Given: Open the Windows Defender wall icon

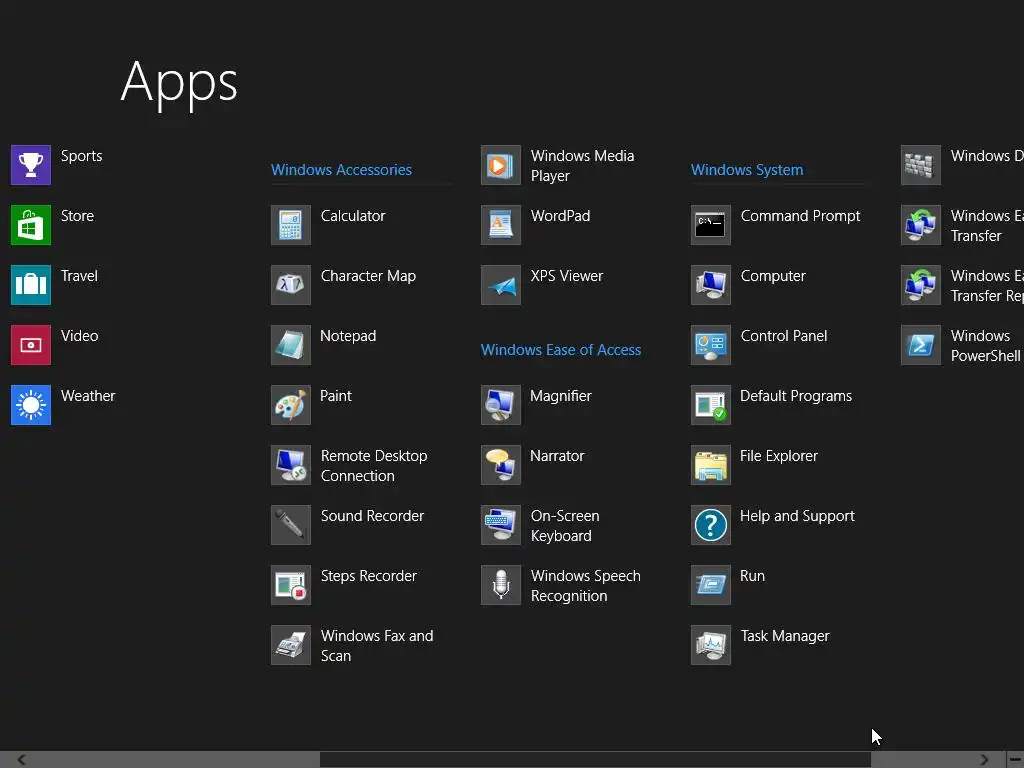Looking at the screenshot, I should point(921,165).
